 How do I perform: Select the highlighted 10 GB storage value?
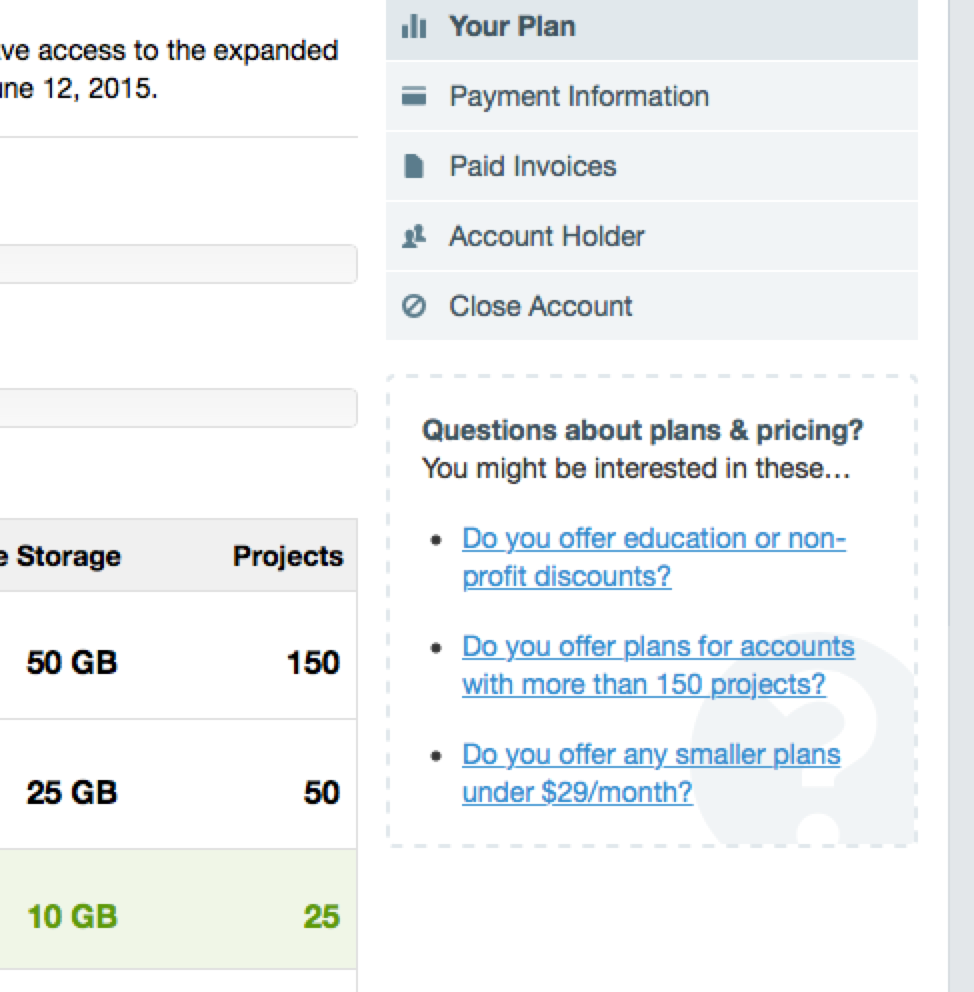tap(72, 916)
